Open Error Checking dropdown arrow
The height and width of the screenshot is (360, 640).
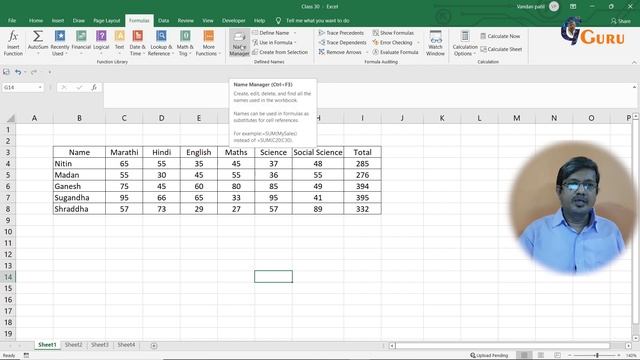coord(418,42)
